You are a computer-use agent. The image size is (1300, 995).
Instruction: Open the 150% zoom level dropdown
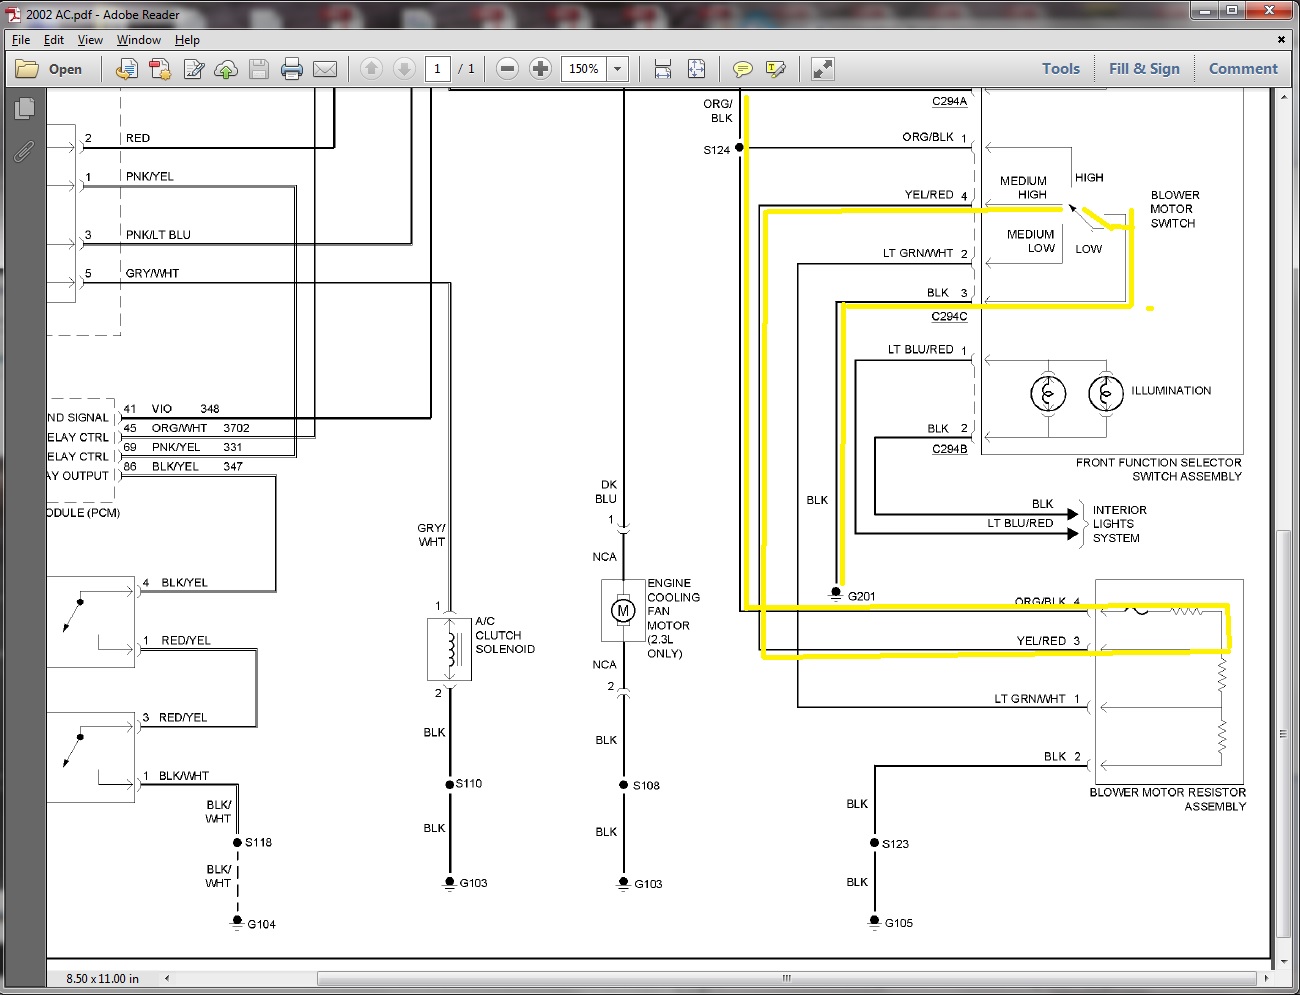(x=618, y=69)
